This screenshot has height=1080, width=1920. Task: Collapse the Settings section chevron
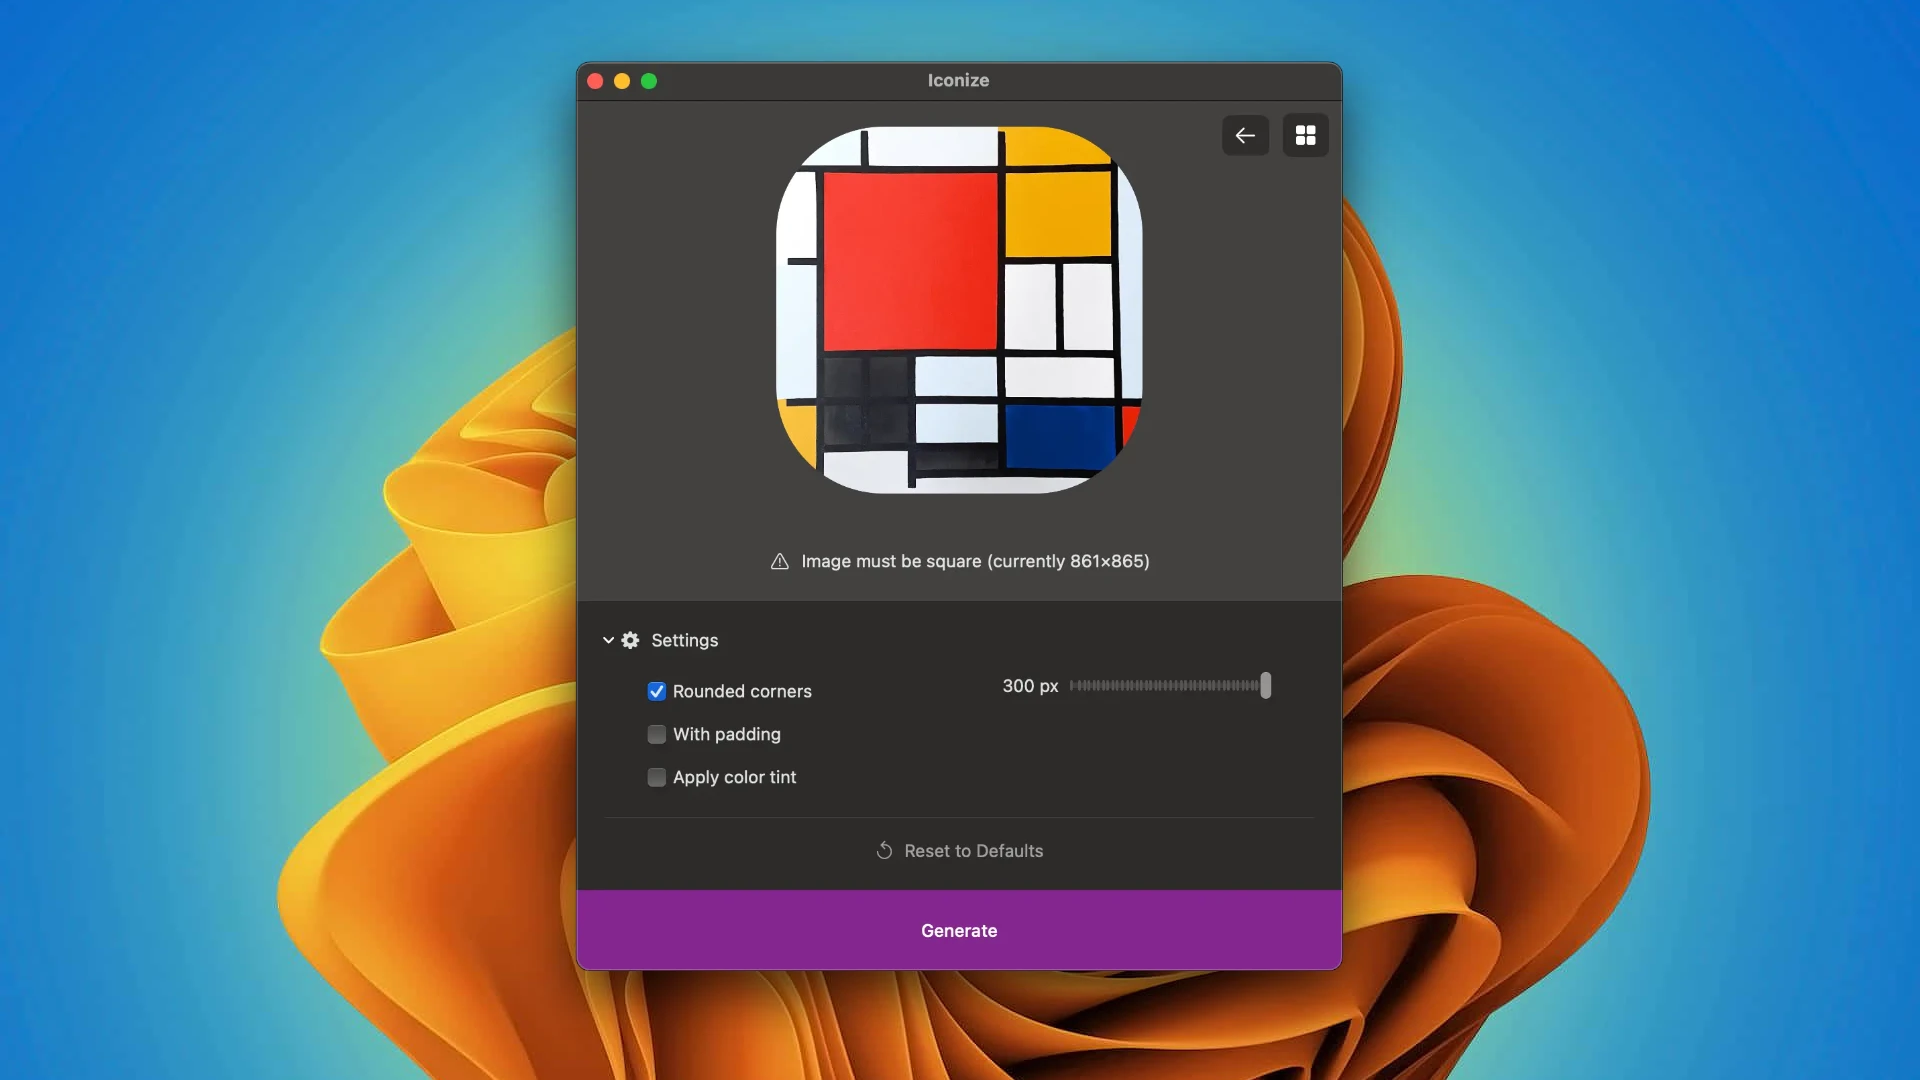(608, 640)
